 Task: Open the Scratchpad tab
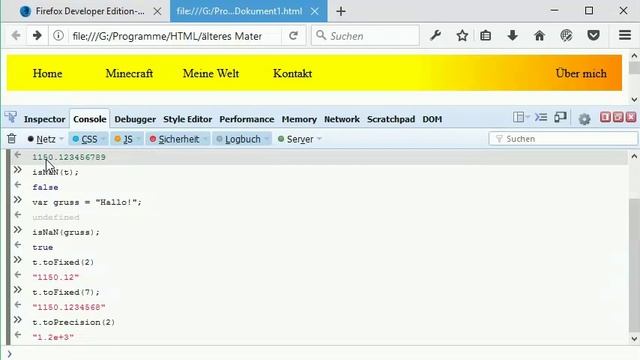(x=391, y=119)
